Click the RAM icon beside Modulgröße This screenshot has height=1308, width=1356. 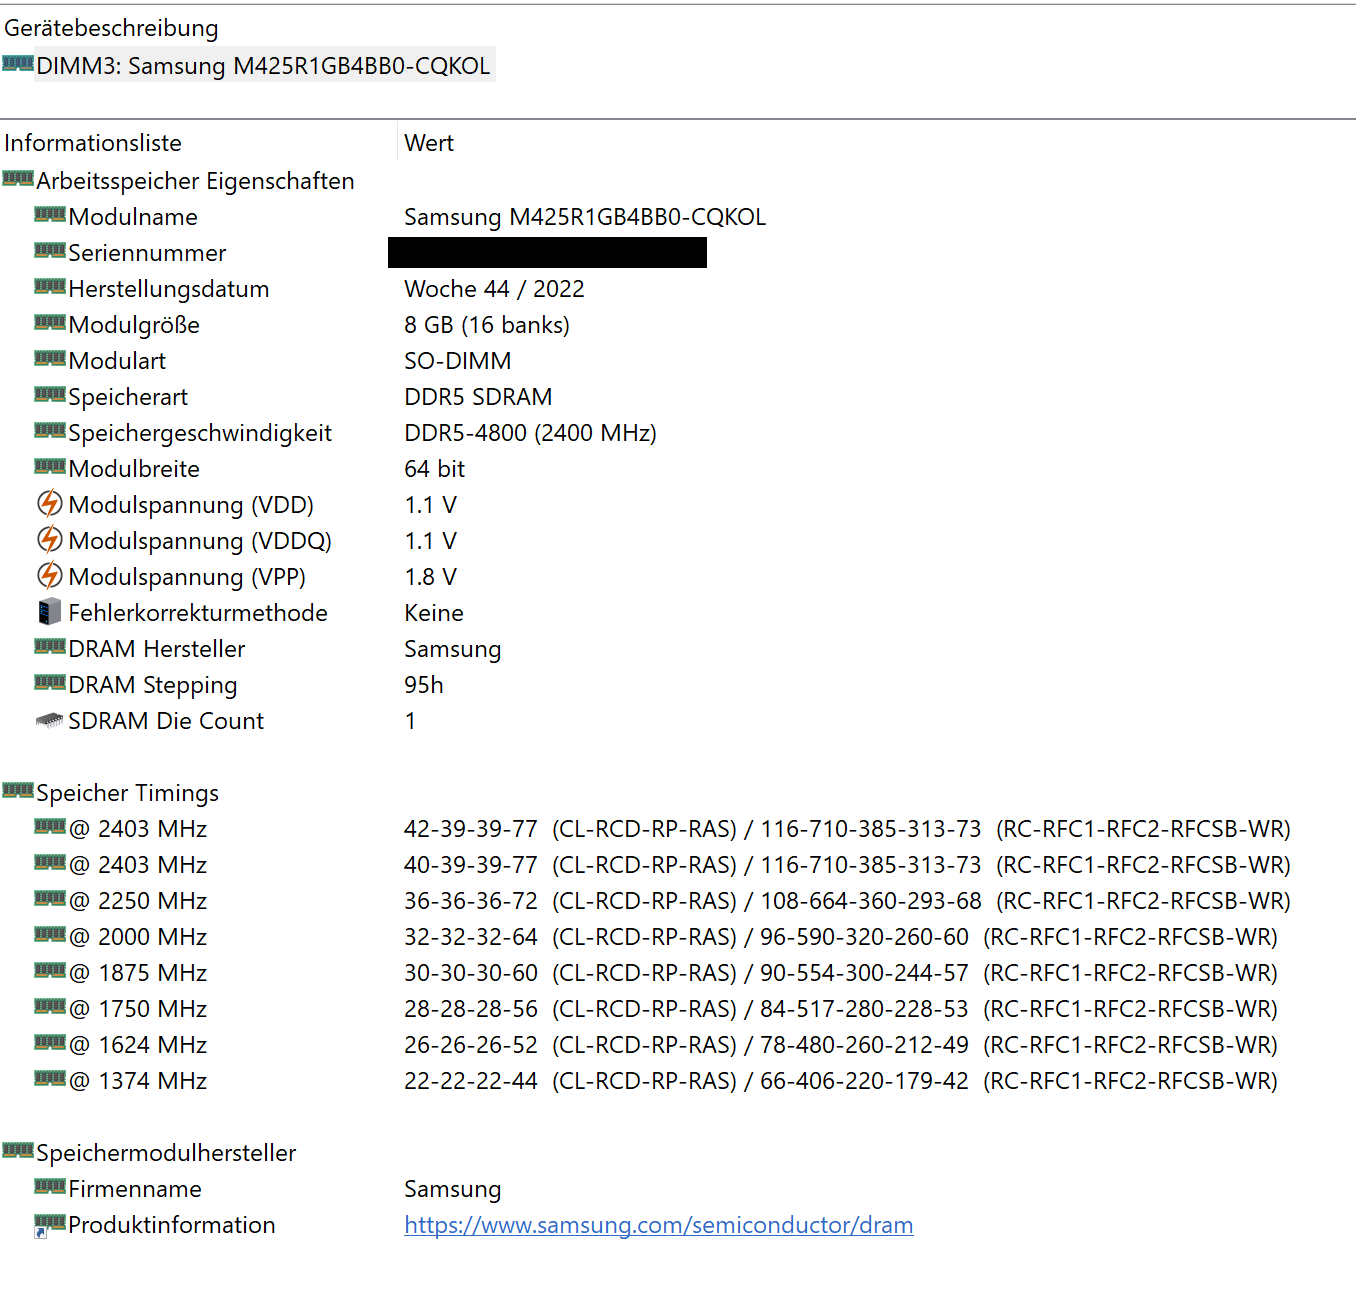click(x=50, y=323)
